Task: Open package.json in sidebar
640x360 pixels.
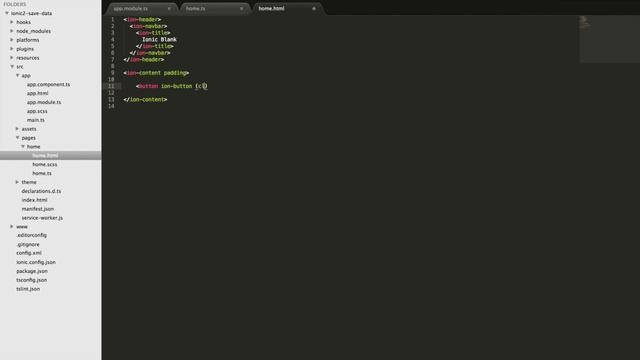Action: pos(32,271)
